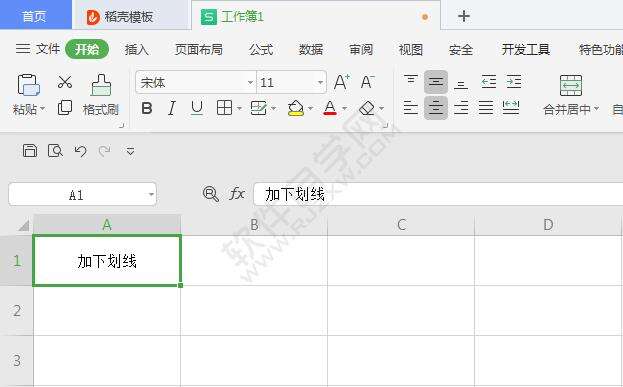Click the fx insert function button
This screenshot has height=387, width=623.
click(x=237, y=194)
